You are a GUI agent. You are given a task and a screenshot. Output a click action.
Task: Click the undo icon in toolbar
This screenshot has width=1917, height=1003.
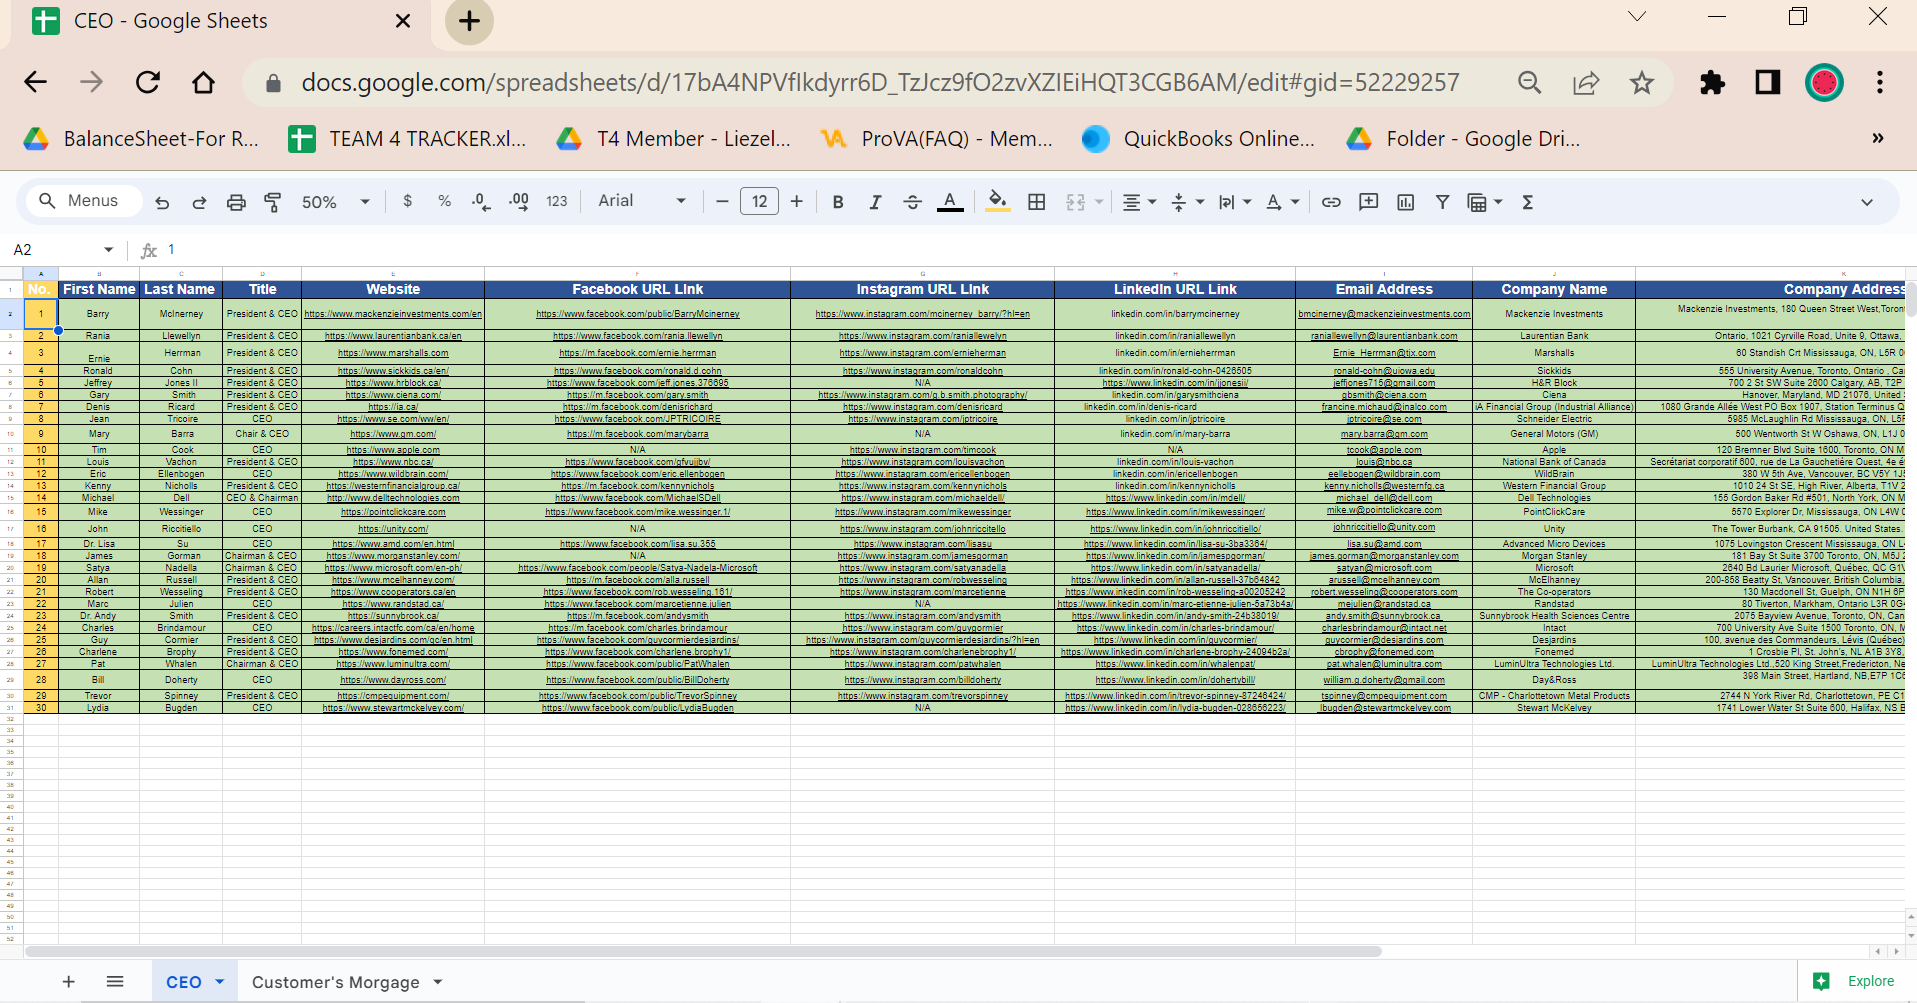click(x=162, y=202)
